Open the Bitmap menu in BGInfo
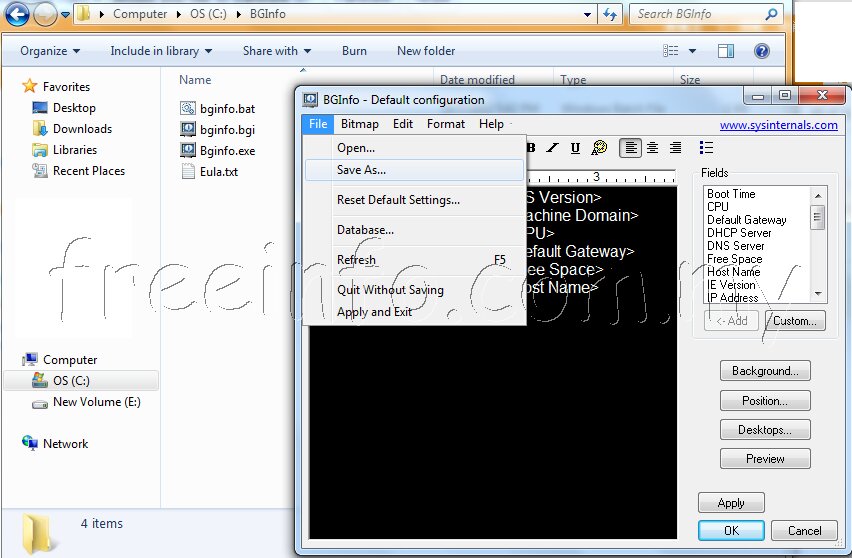The height and width of the screenshot is (558, 852). pyautogui.click(x=360, y=124)
